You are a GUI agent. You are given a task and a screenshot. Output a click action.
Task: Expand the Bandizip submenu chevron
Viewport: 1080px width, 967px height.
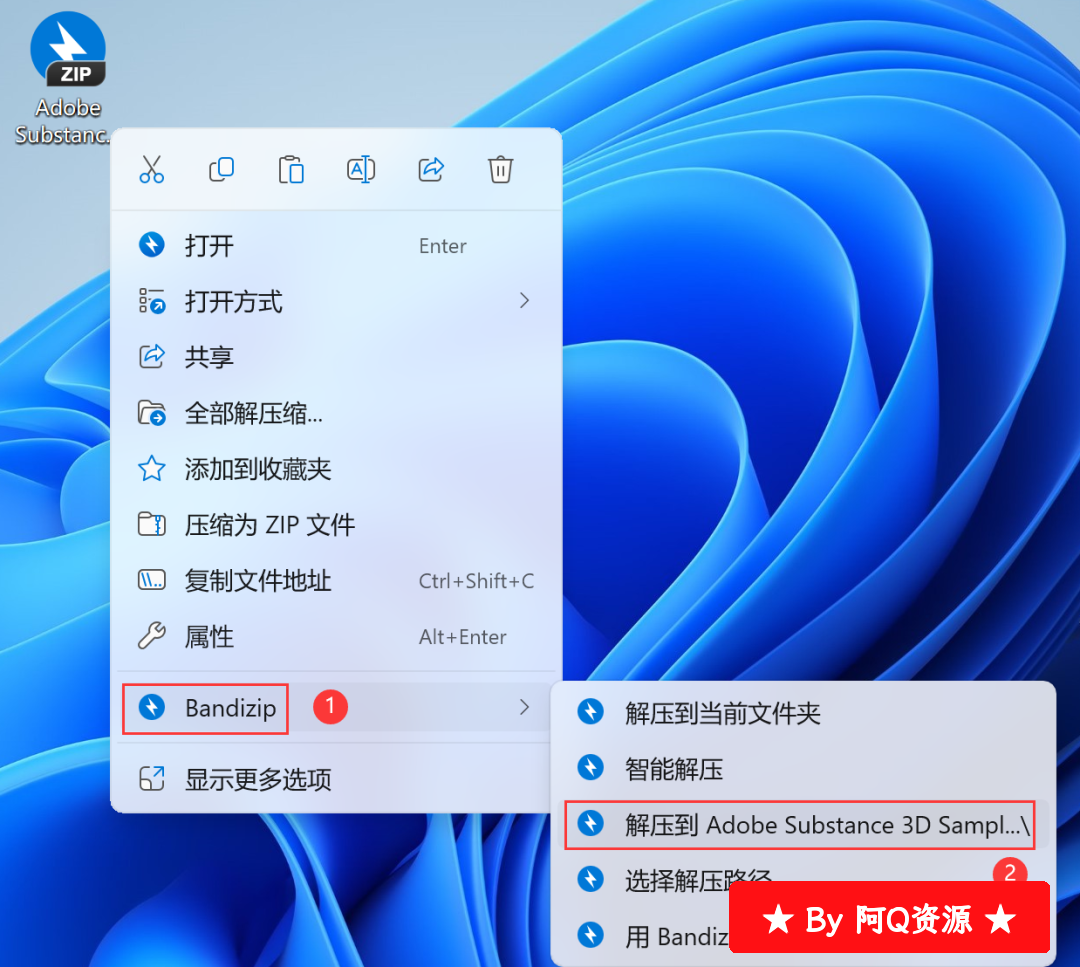pos(524,708)
